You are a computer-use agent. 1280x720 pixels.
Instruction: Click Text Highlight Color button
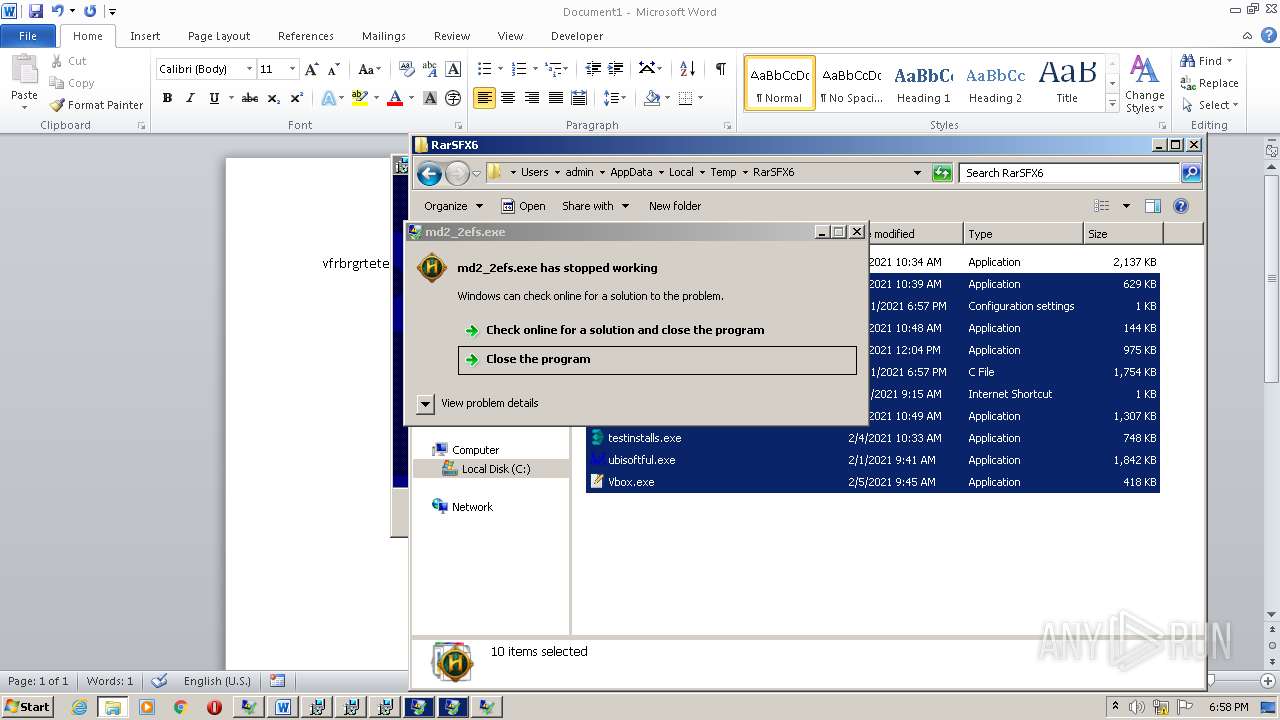(360, 98)
